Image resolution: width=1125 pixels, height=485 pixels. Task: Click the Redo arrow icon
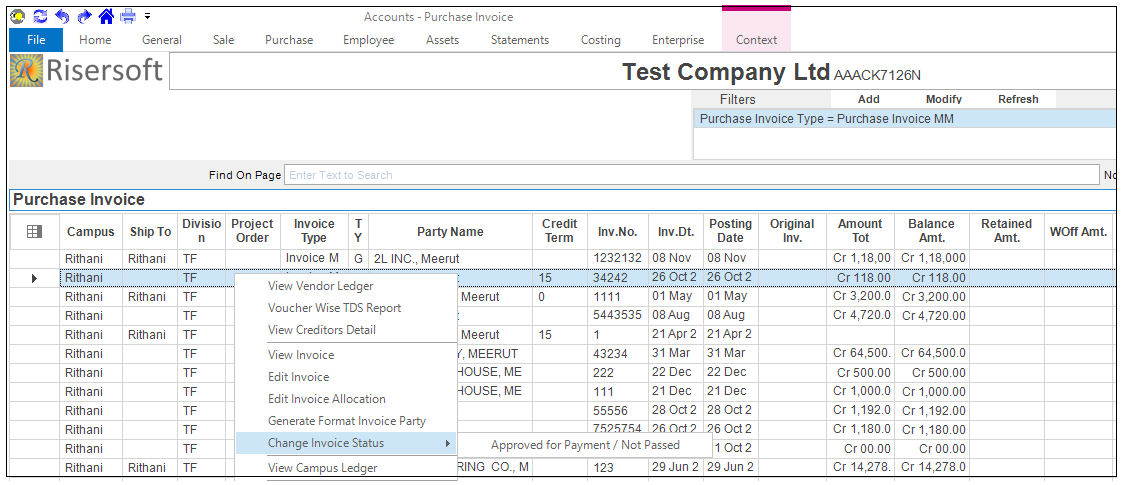click(x=84, y=16)
